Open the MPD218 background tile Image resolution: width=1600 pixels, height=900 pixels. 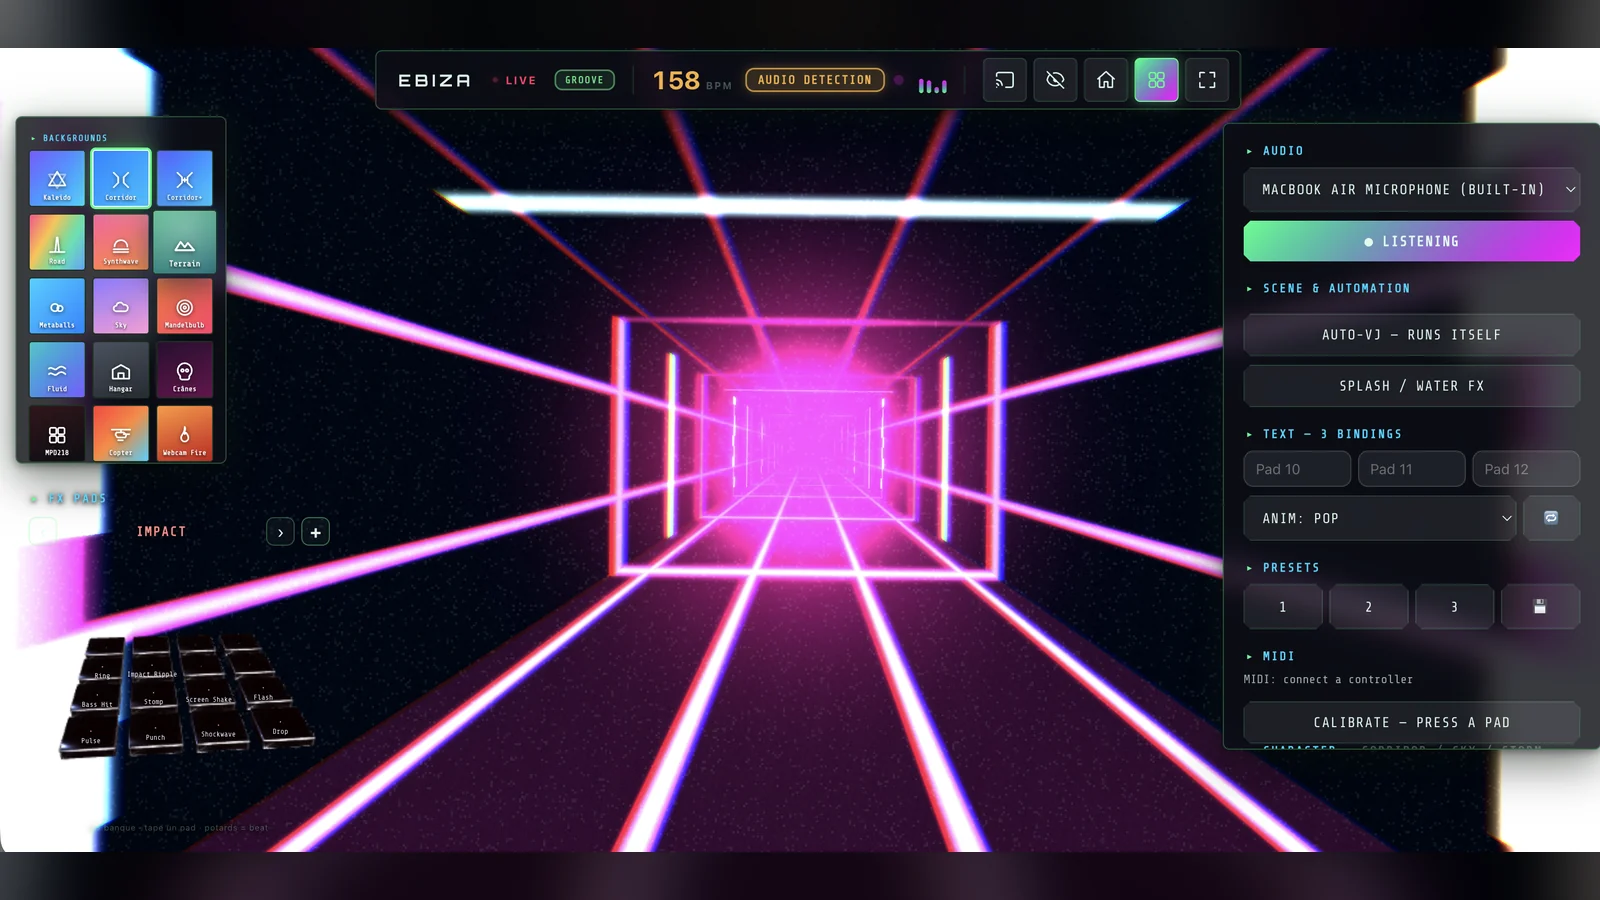point(57,434)
